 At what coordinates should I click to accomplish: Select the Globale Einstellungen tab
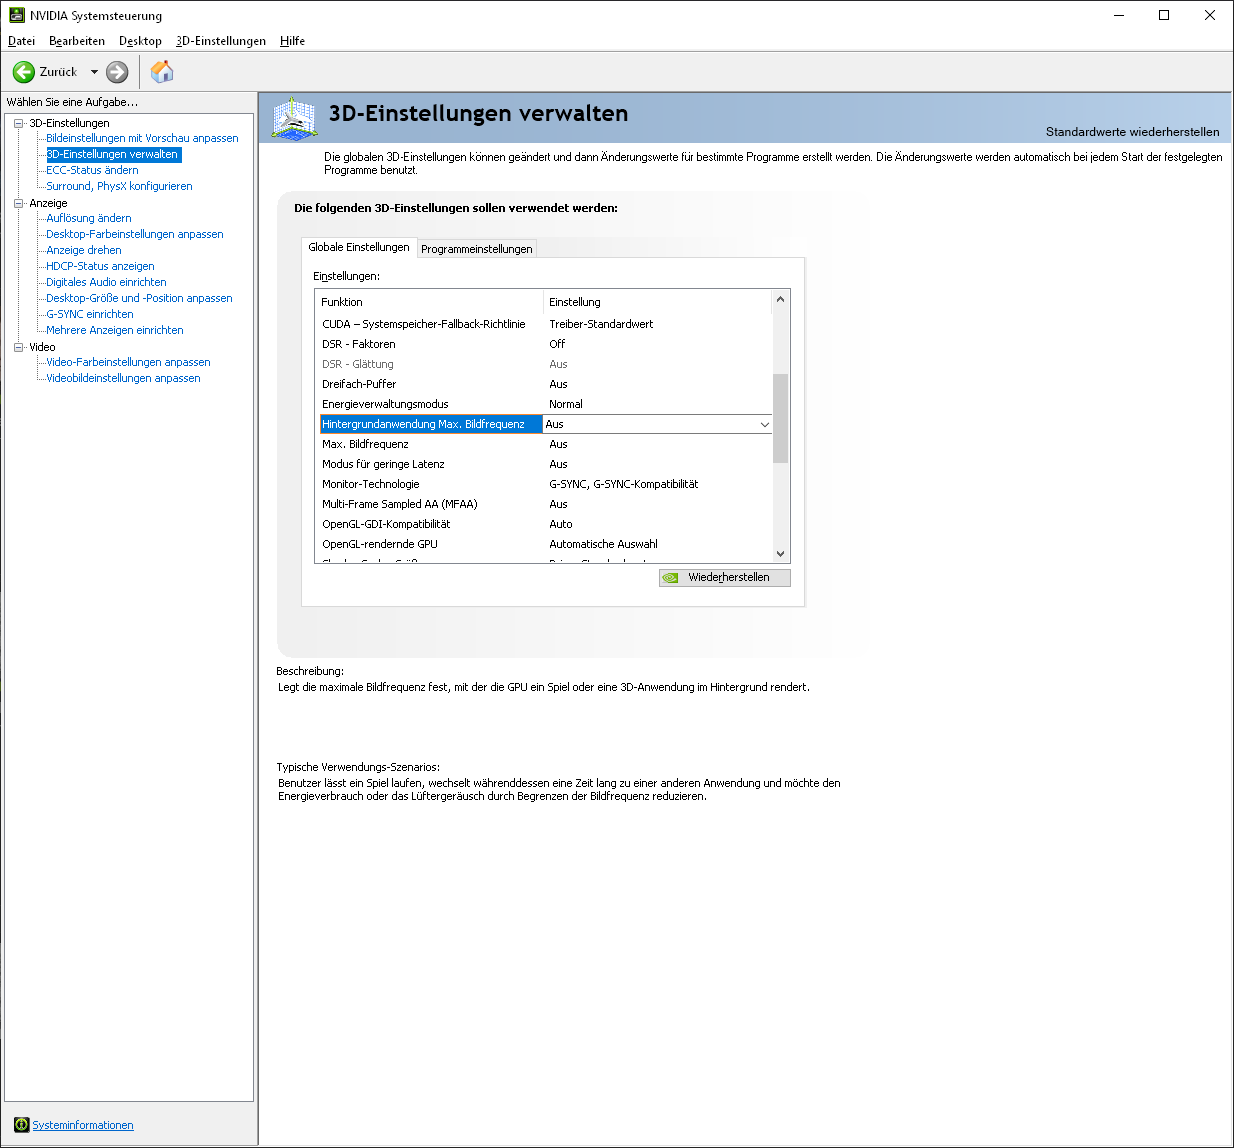(359, 247)
